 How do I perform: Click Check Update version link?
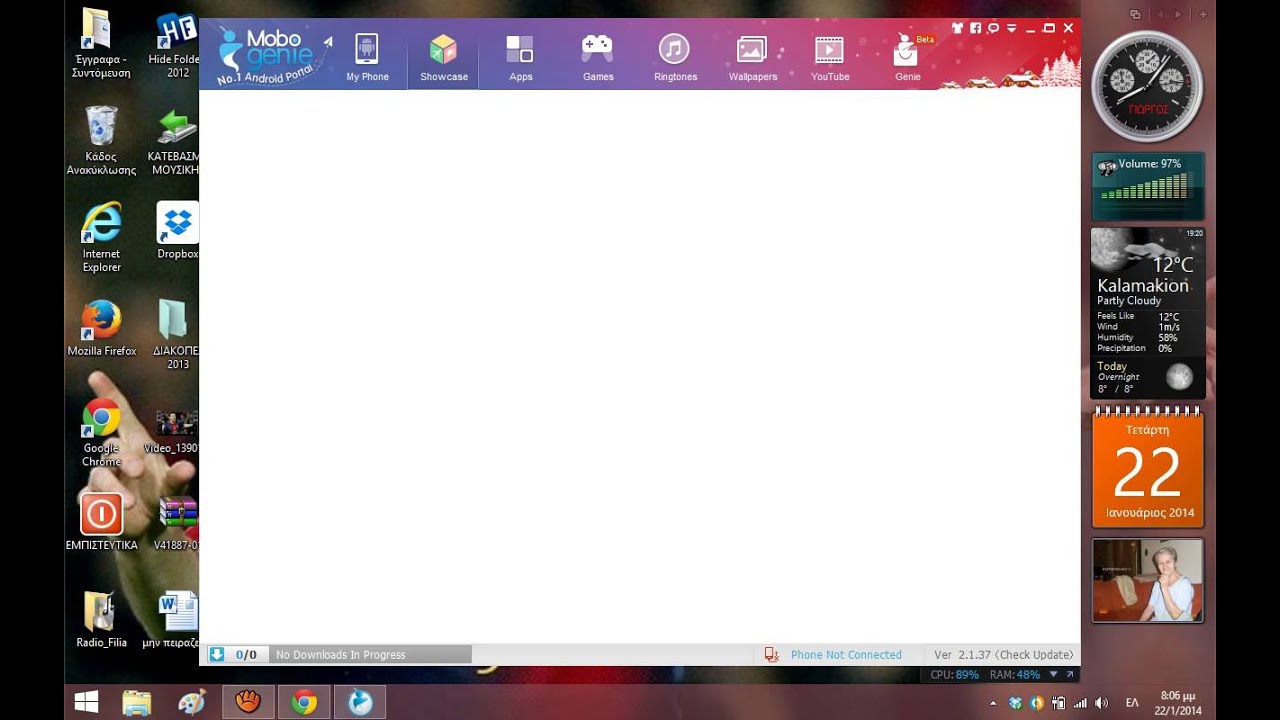[1034, 655]
